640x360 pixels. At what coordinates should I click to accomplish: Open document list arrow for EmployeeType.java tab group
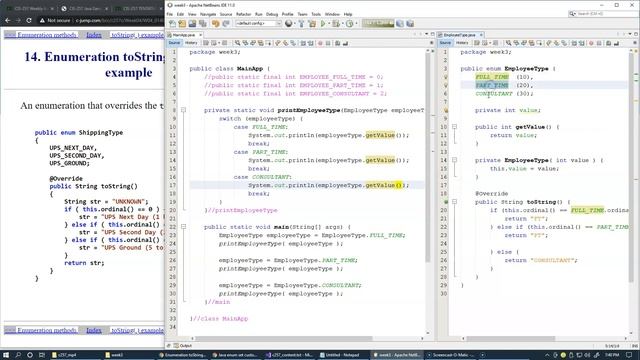(x=630, y=34)
